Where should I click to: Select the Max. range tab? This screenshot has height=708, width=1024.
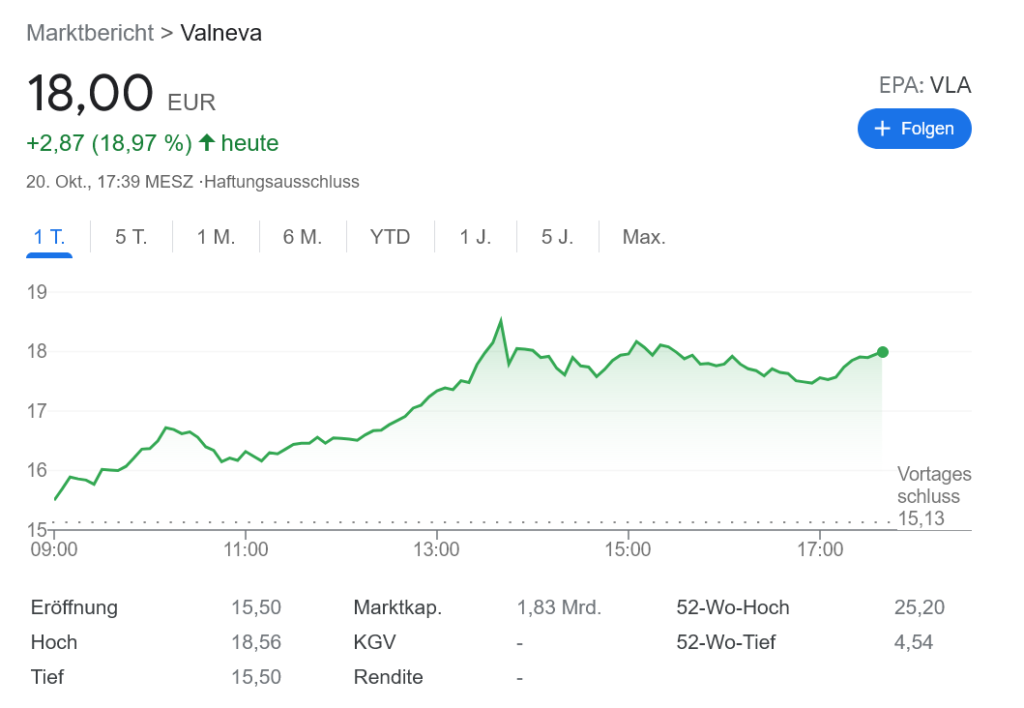click(644, 237)
